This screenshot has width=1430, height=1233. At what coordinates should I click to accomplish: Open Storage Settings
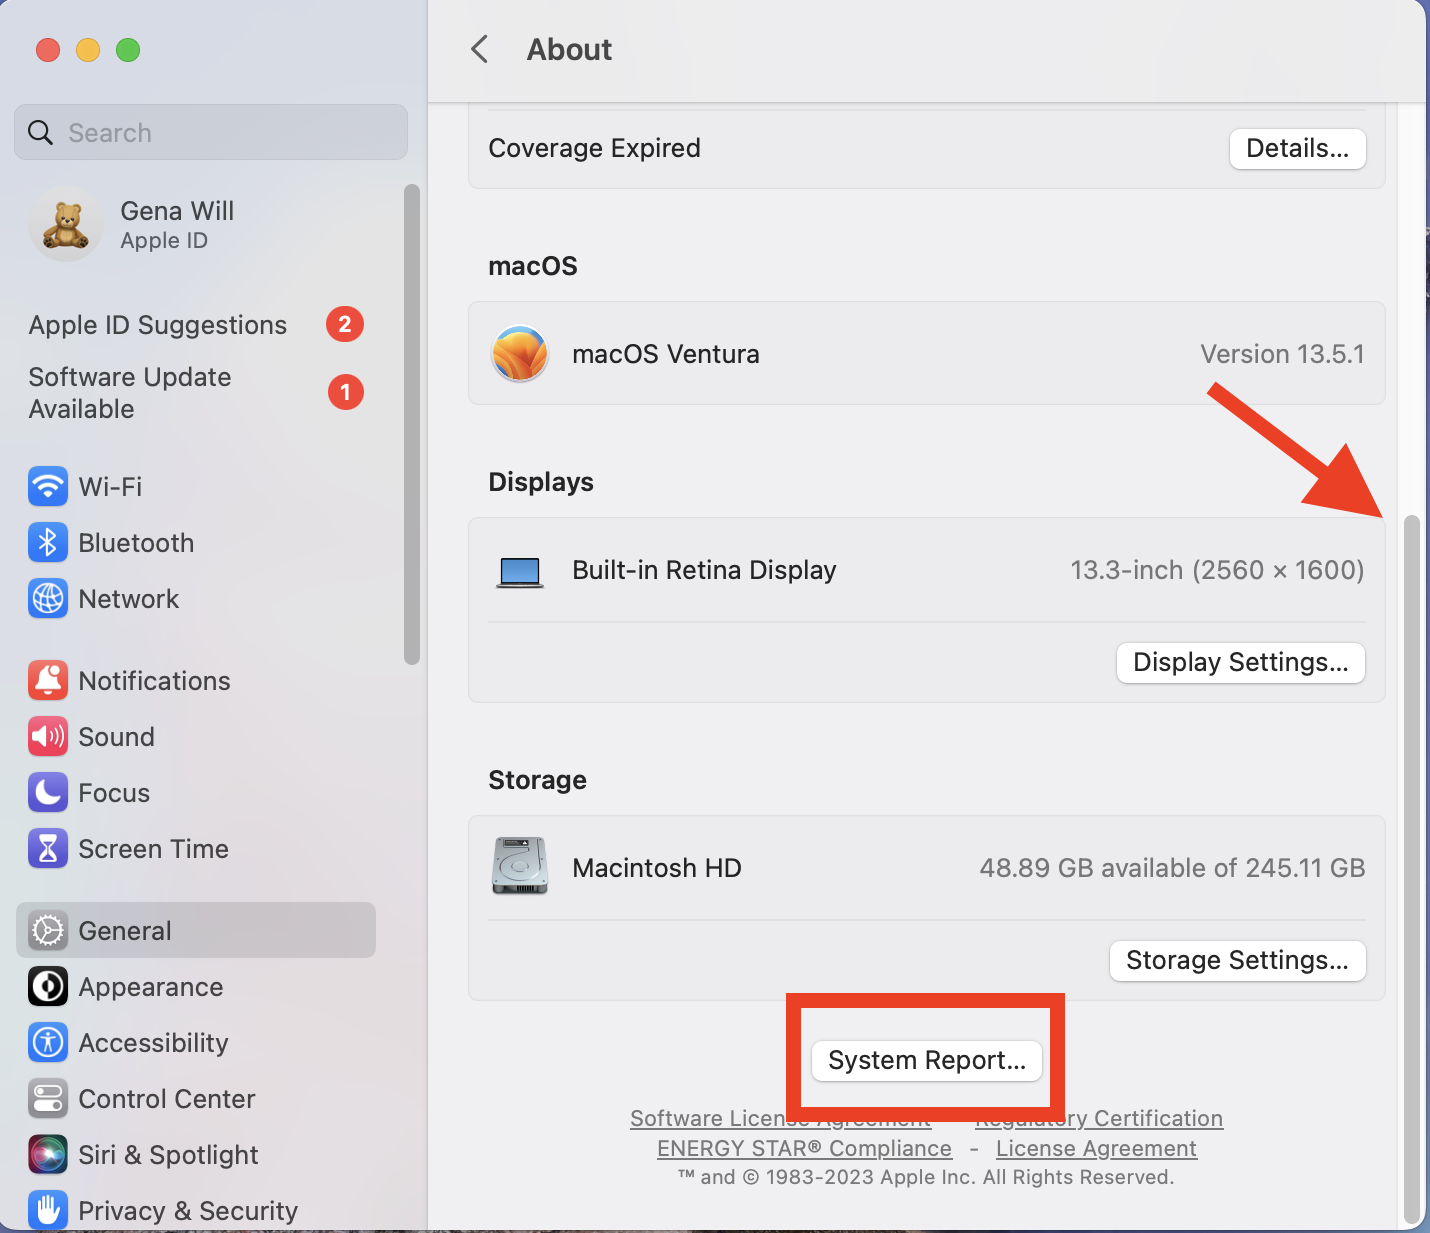click(x=1238, y=961)
